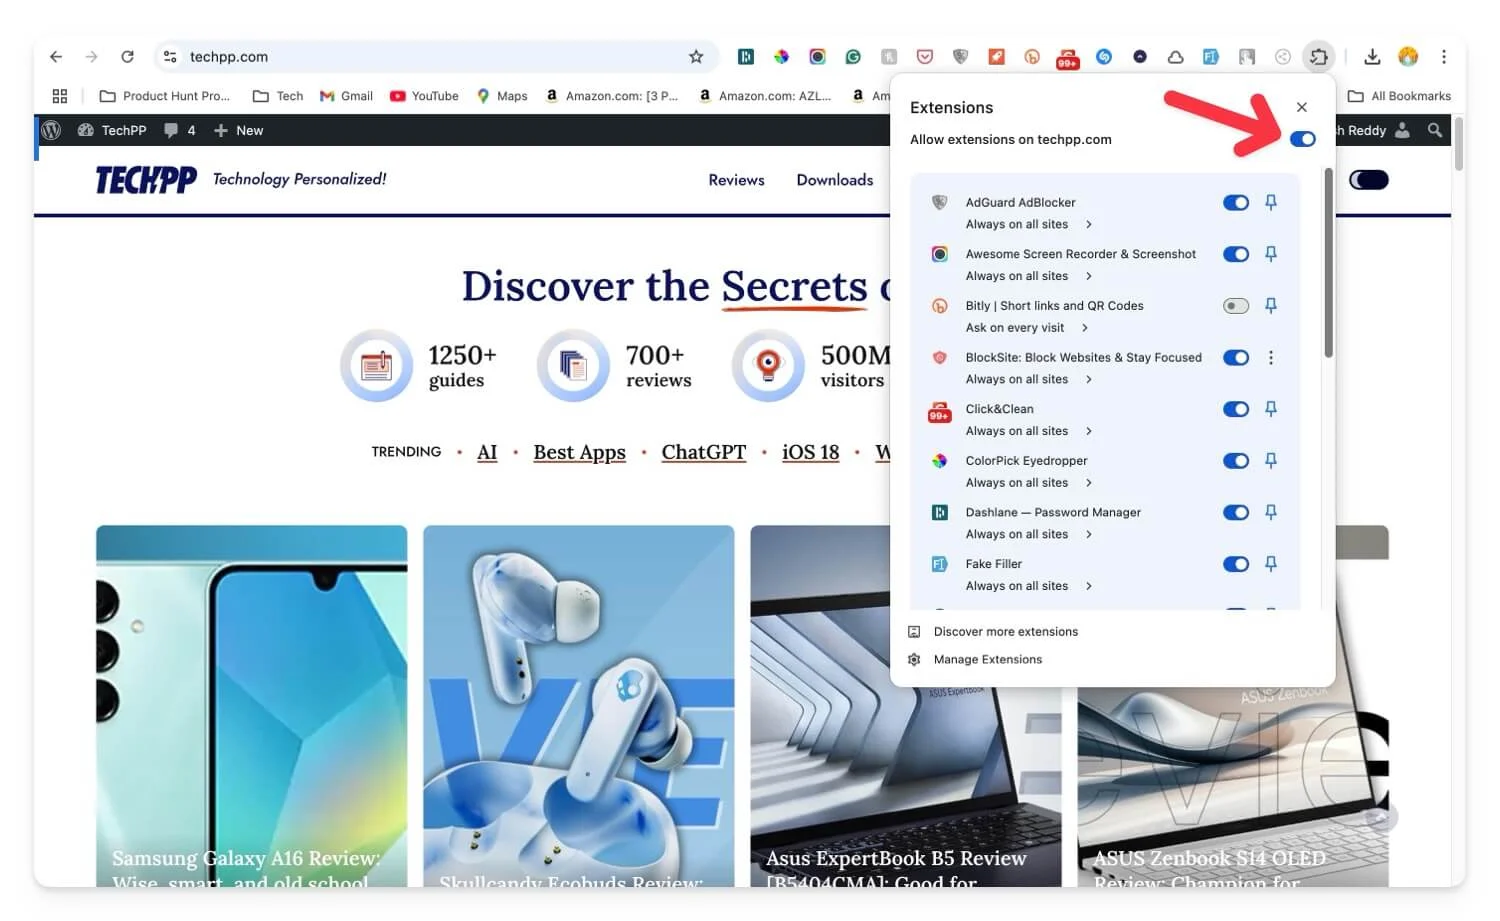Click the Extensions puzzle piece button
Viewport: 1500px width, 921px height.
(1319, 57)
